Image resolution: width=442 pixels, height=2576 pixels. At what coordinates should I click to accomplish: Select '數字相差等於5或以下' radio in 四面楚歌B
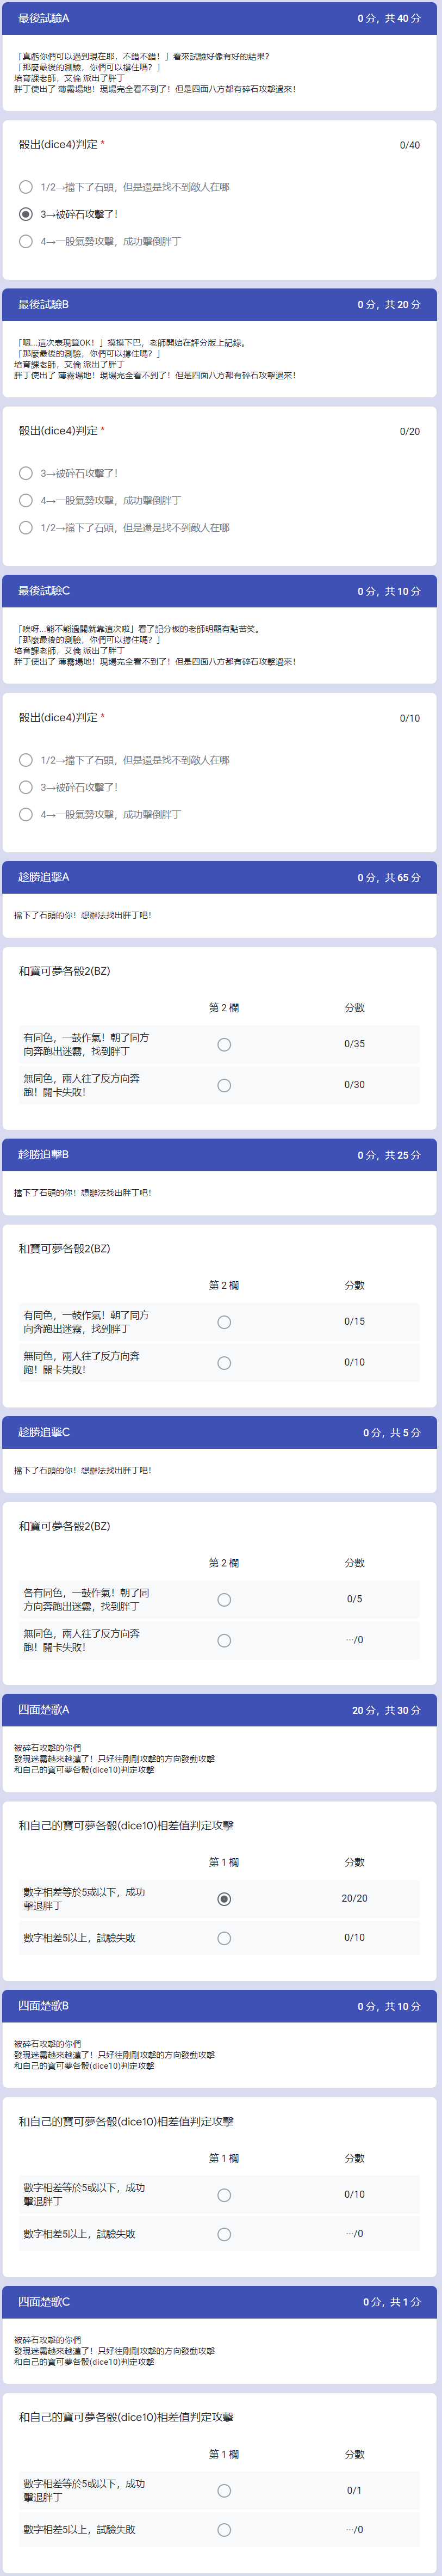[224, 2195]
